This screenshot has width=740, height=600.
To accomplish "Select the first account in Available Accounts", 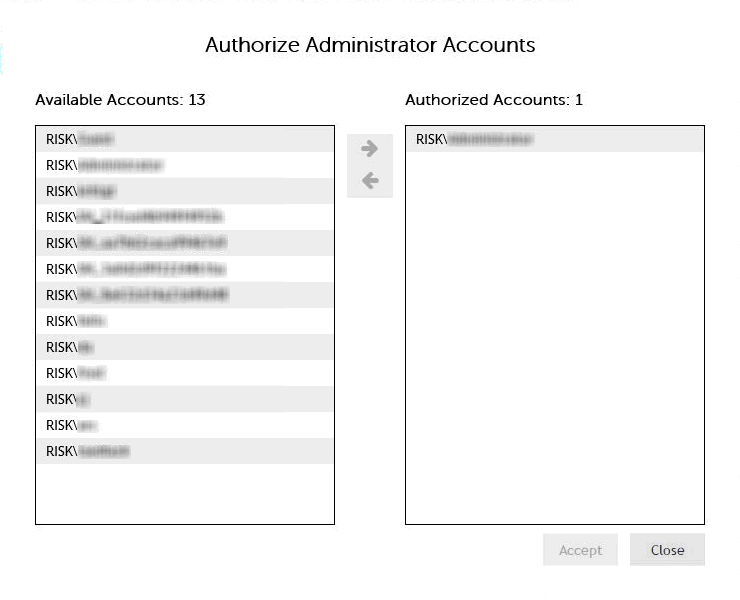I will point(184,139).
